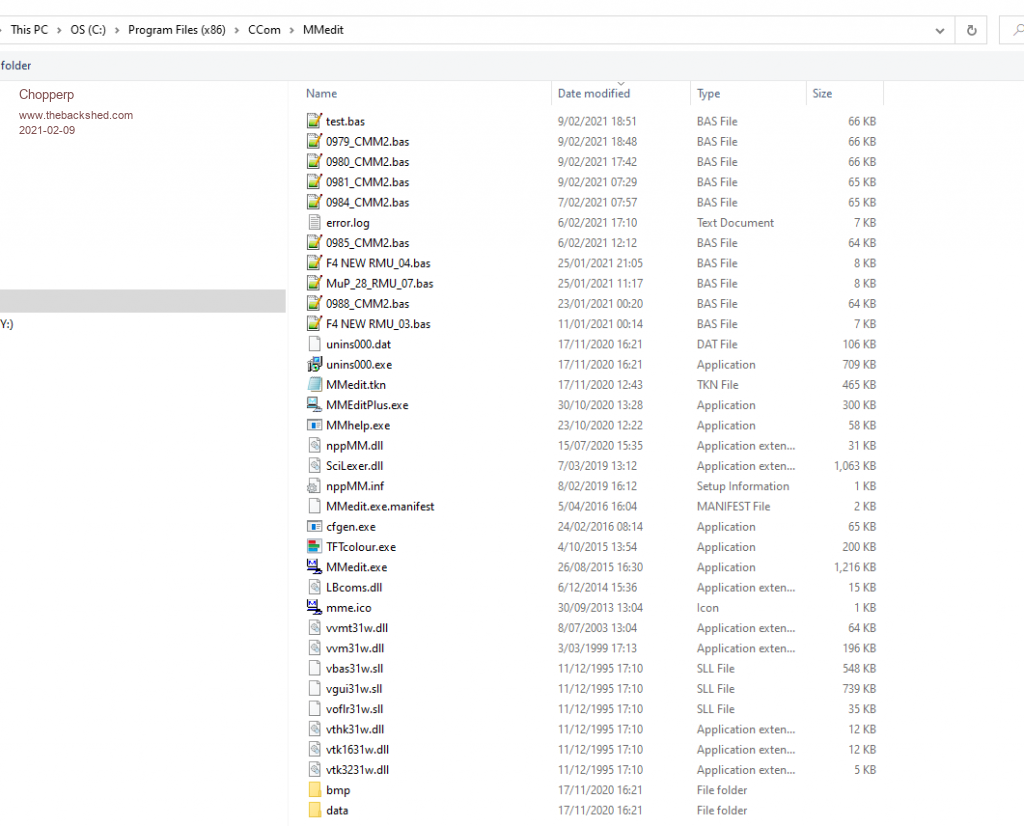The image size is (1024, 826).
Task: Click the bmp folder icon
Action: 315,790
